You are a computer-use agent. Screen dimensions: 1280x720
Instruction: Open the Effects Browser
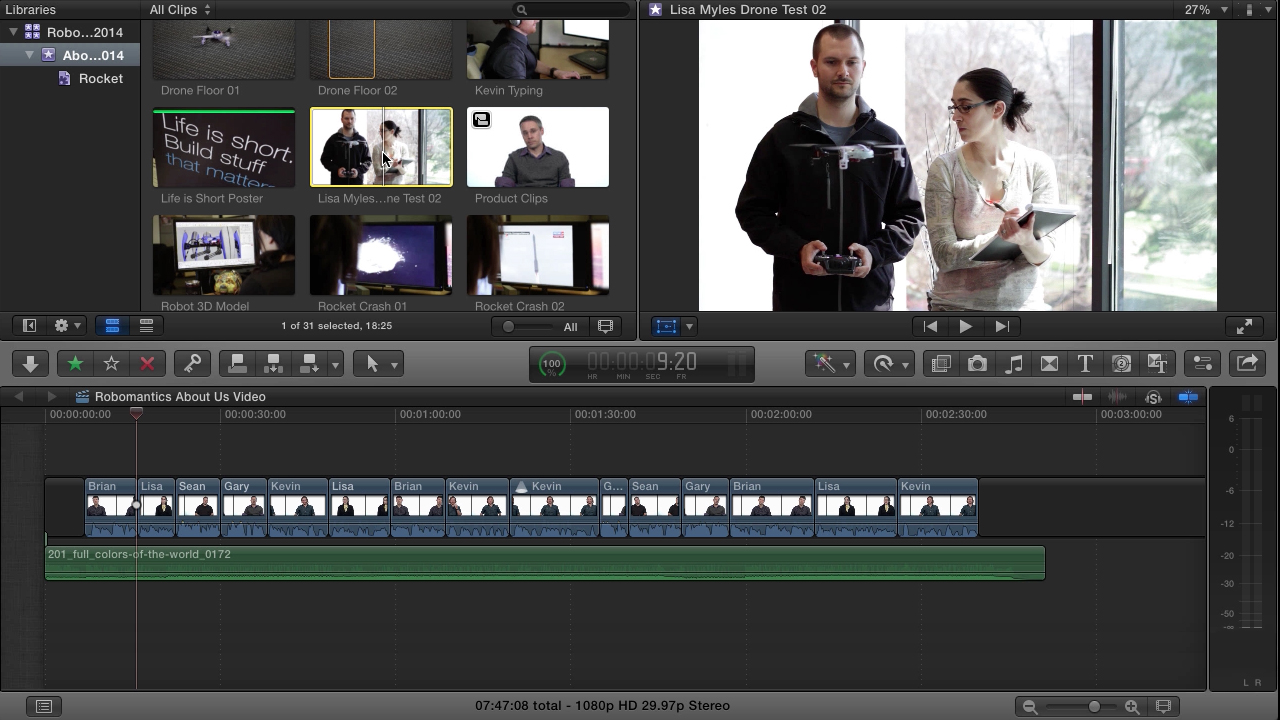(x=940, y=363)
